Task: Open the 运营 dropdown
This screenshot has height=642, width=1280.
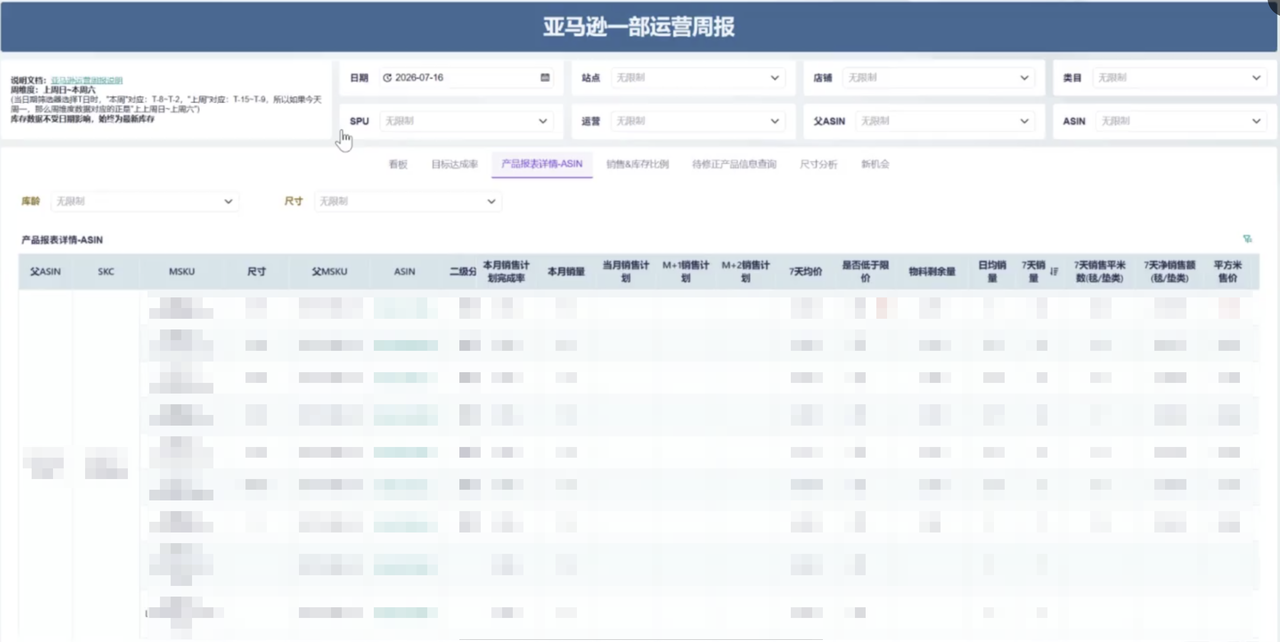Action: 698,121
